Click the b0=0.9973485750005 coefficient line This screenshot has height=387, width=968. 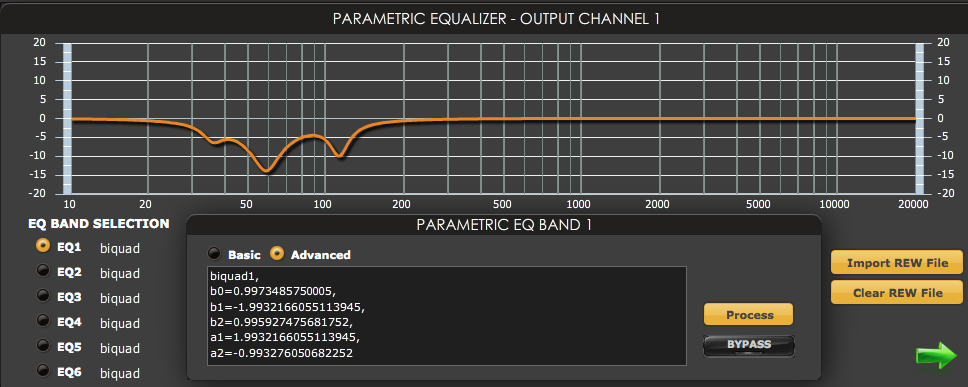[x=272, y=291]
